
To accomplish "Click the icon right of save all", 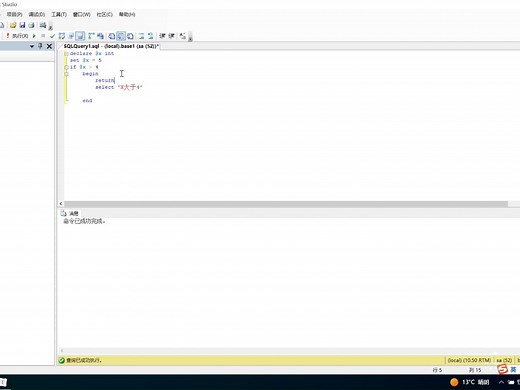I will coord(43,25).
